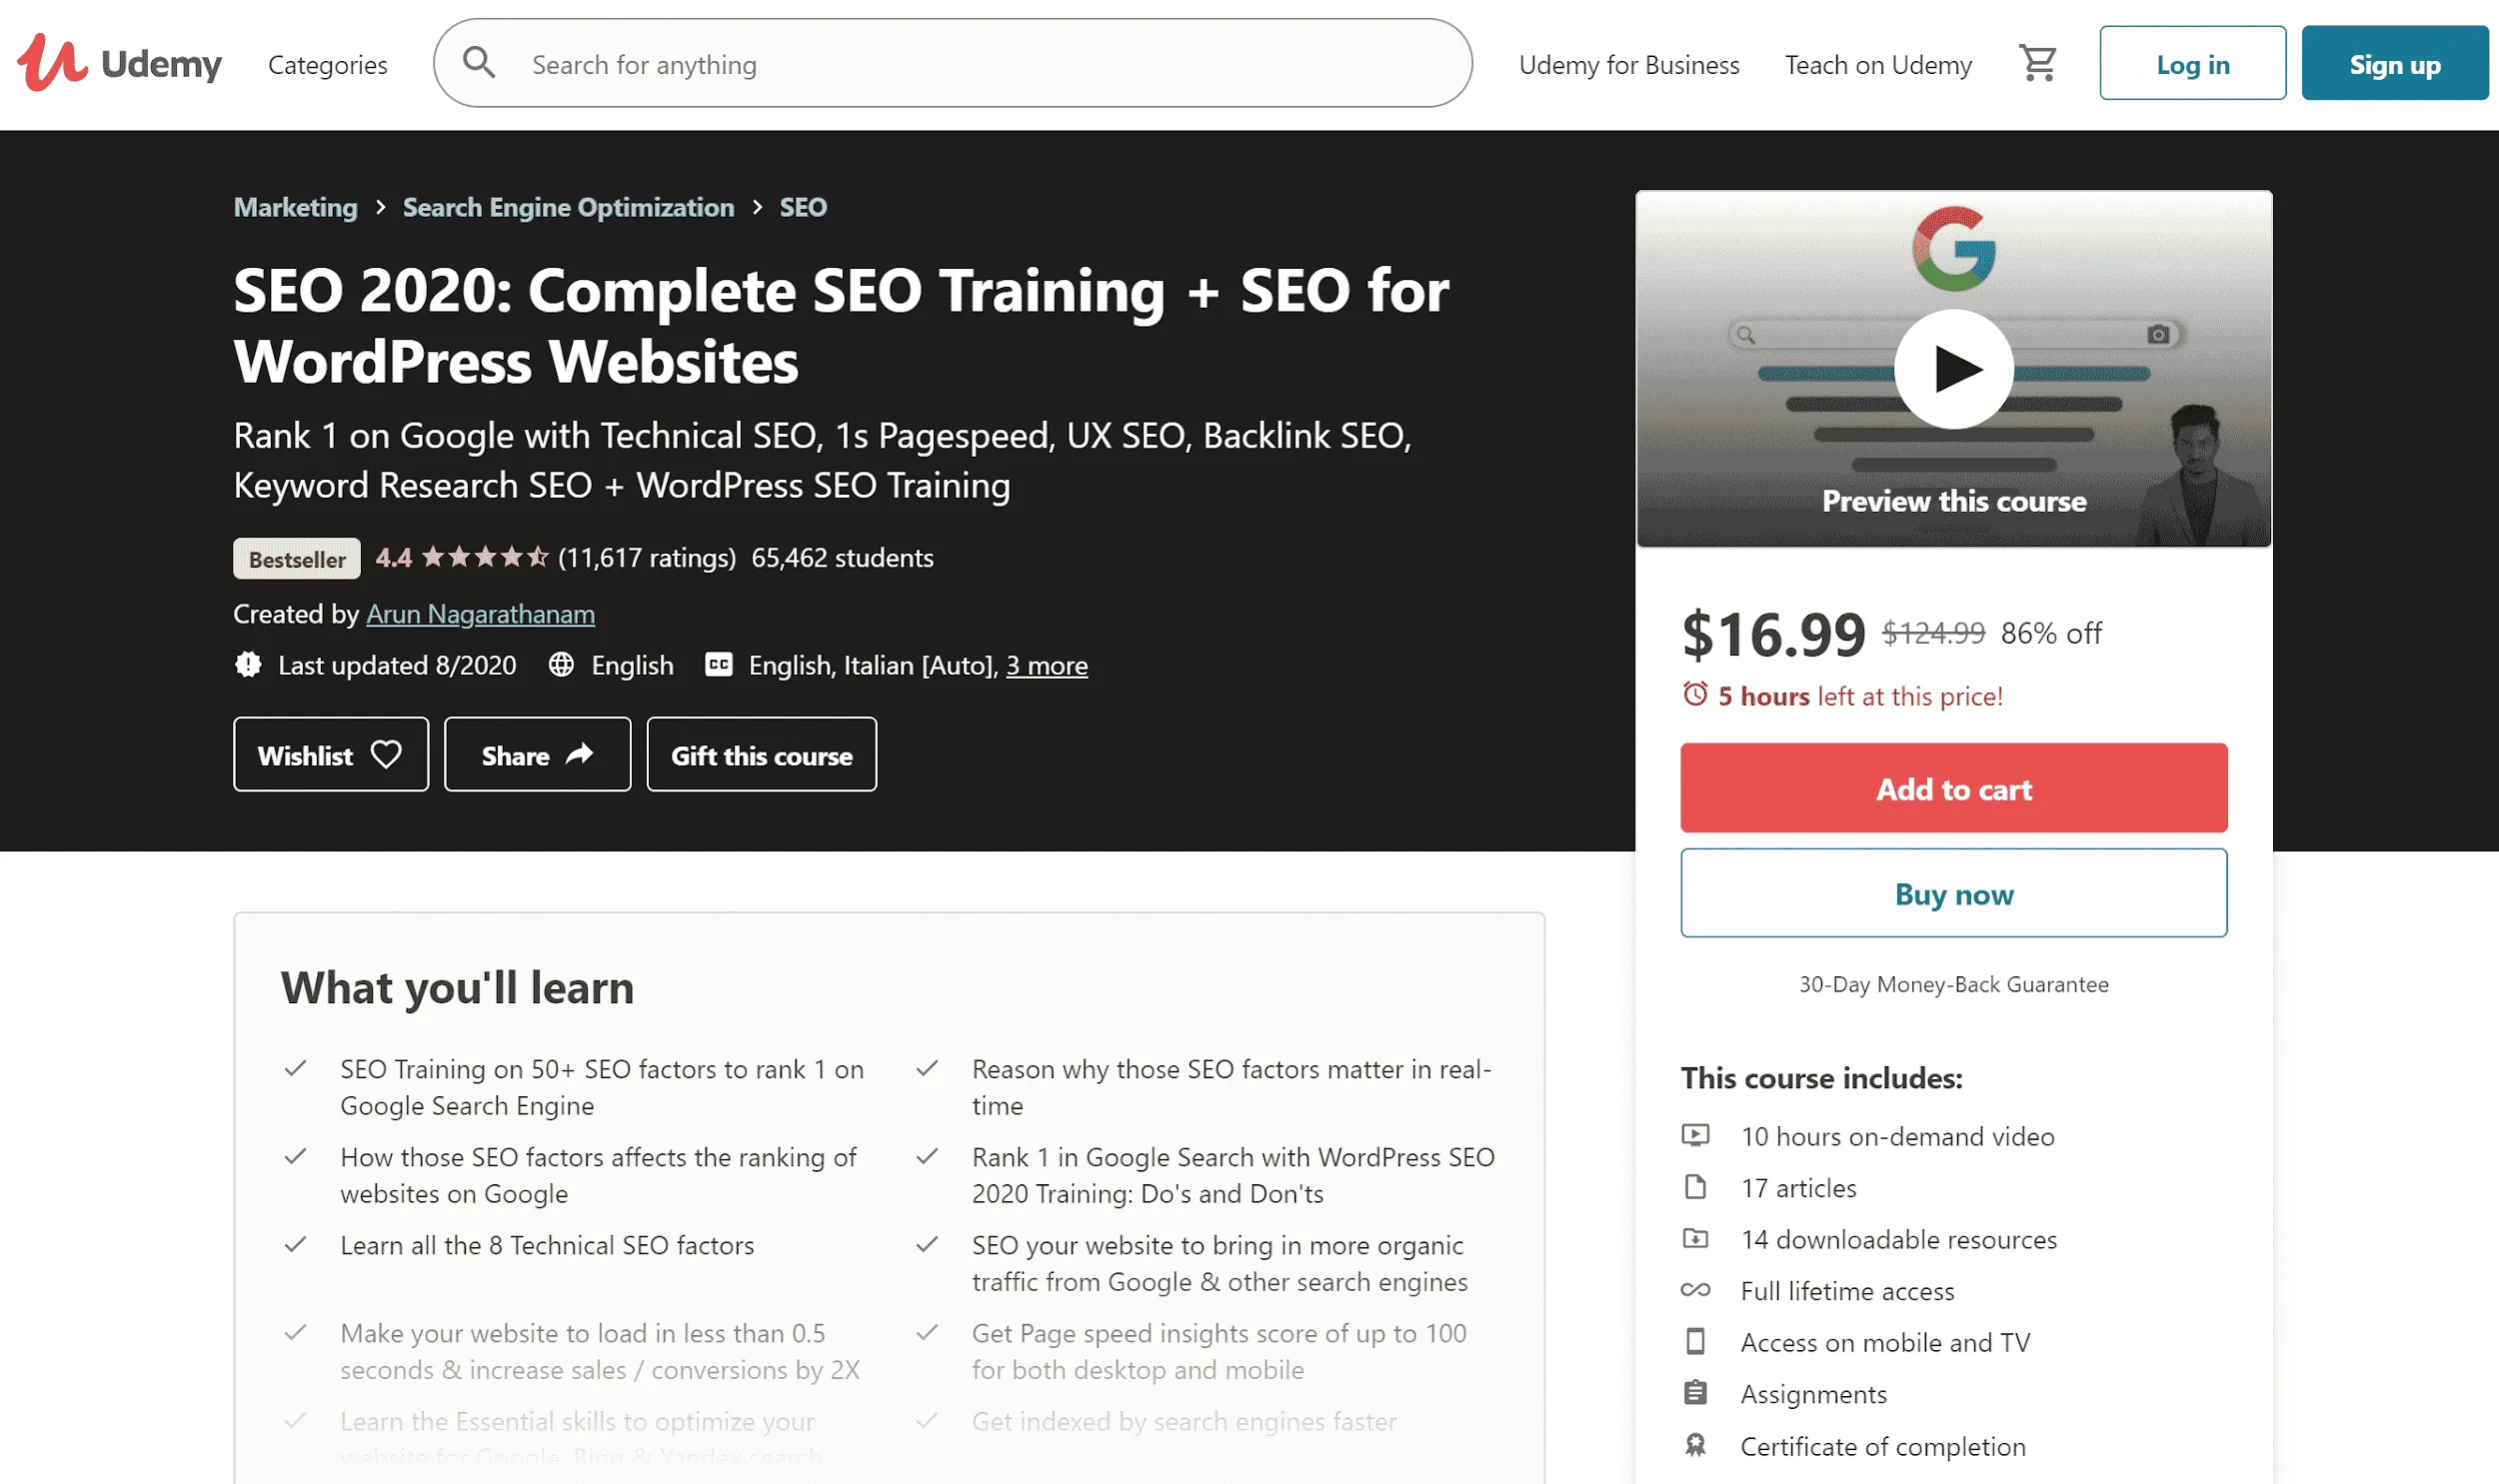This screenshot has height=1484, width=2499.
Task: Click the 30-Day Money-Back Guarantee text
Action: [x=1953, y=984]
